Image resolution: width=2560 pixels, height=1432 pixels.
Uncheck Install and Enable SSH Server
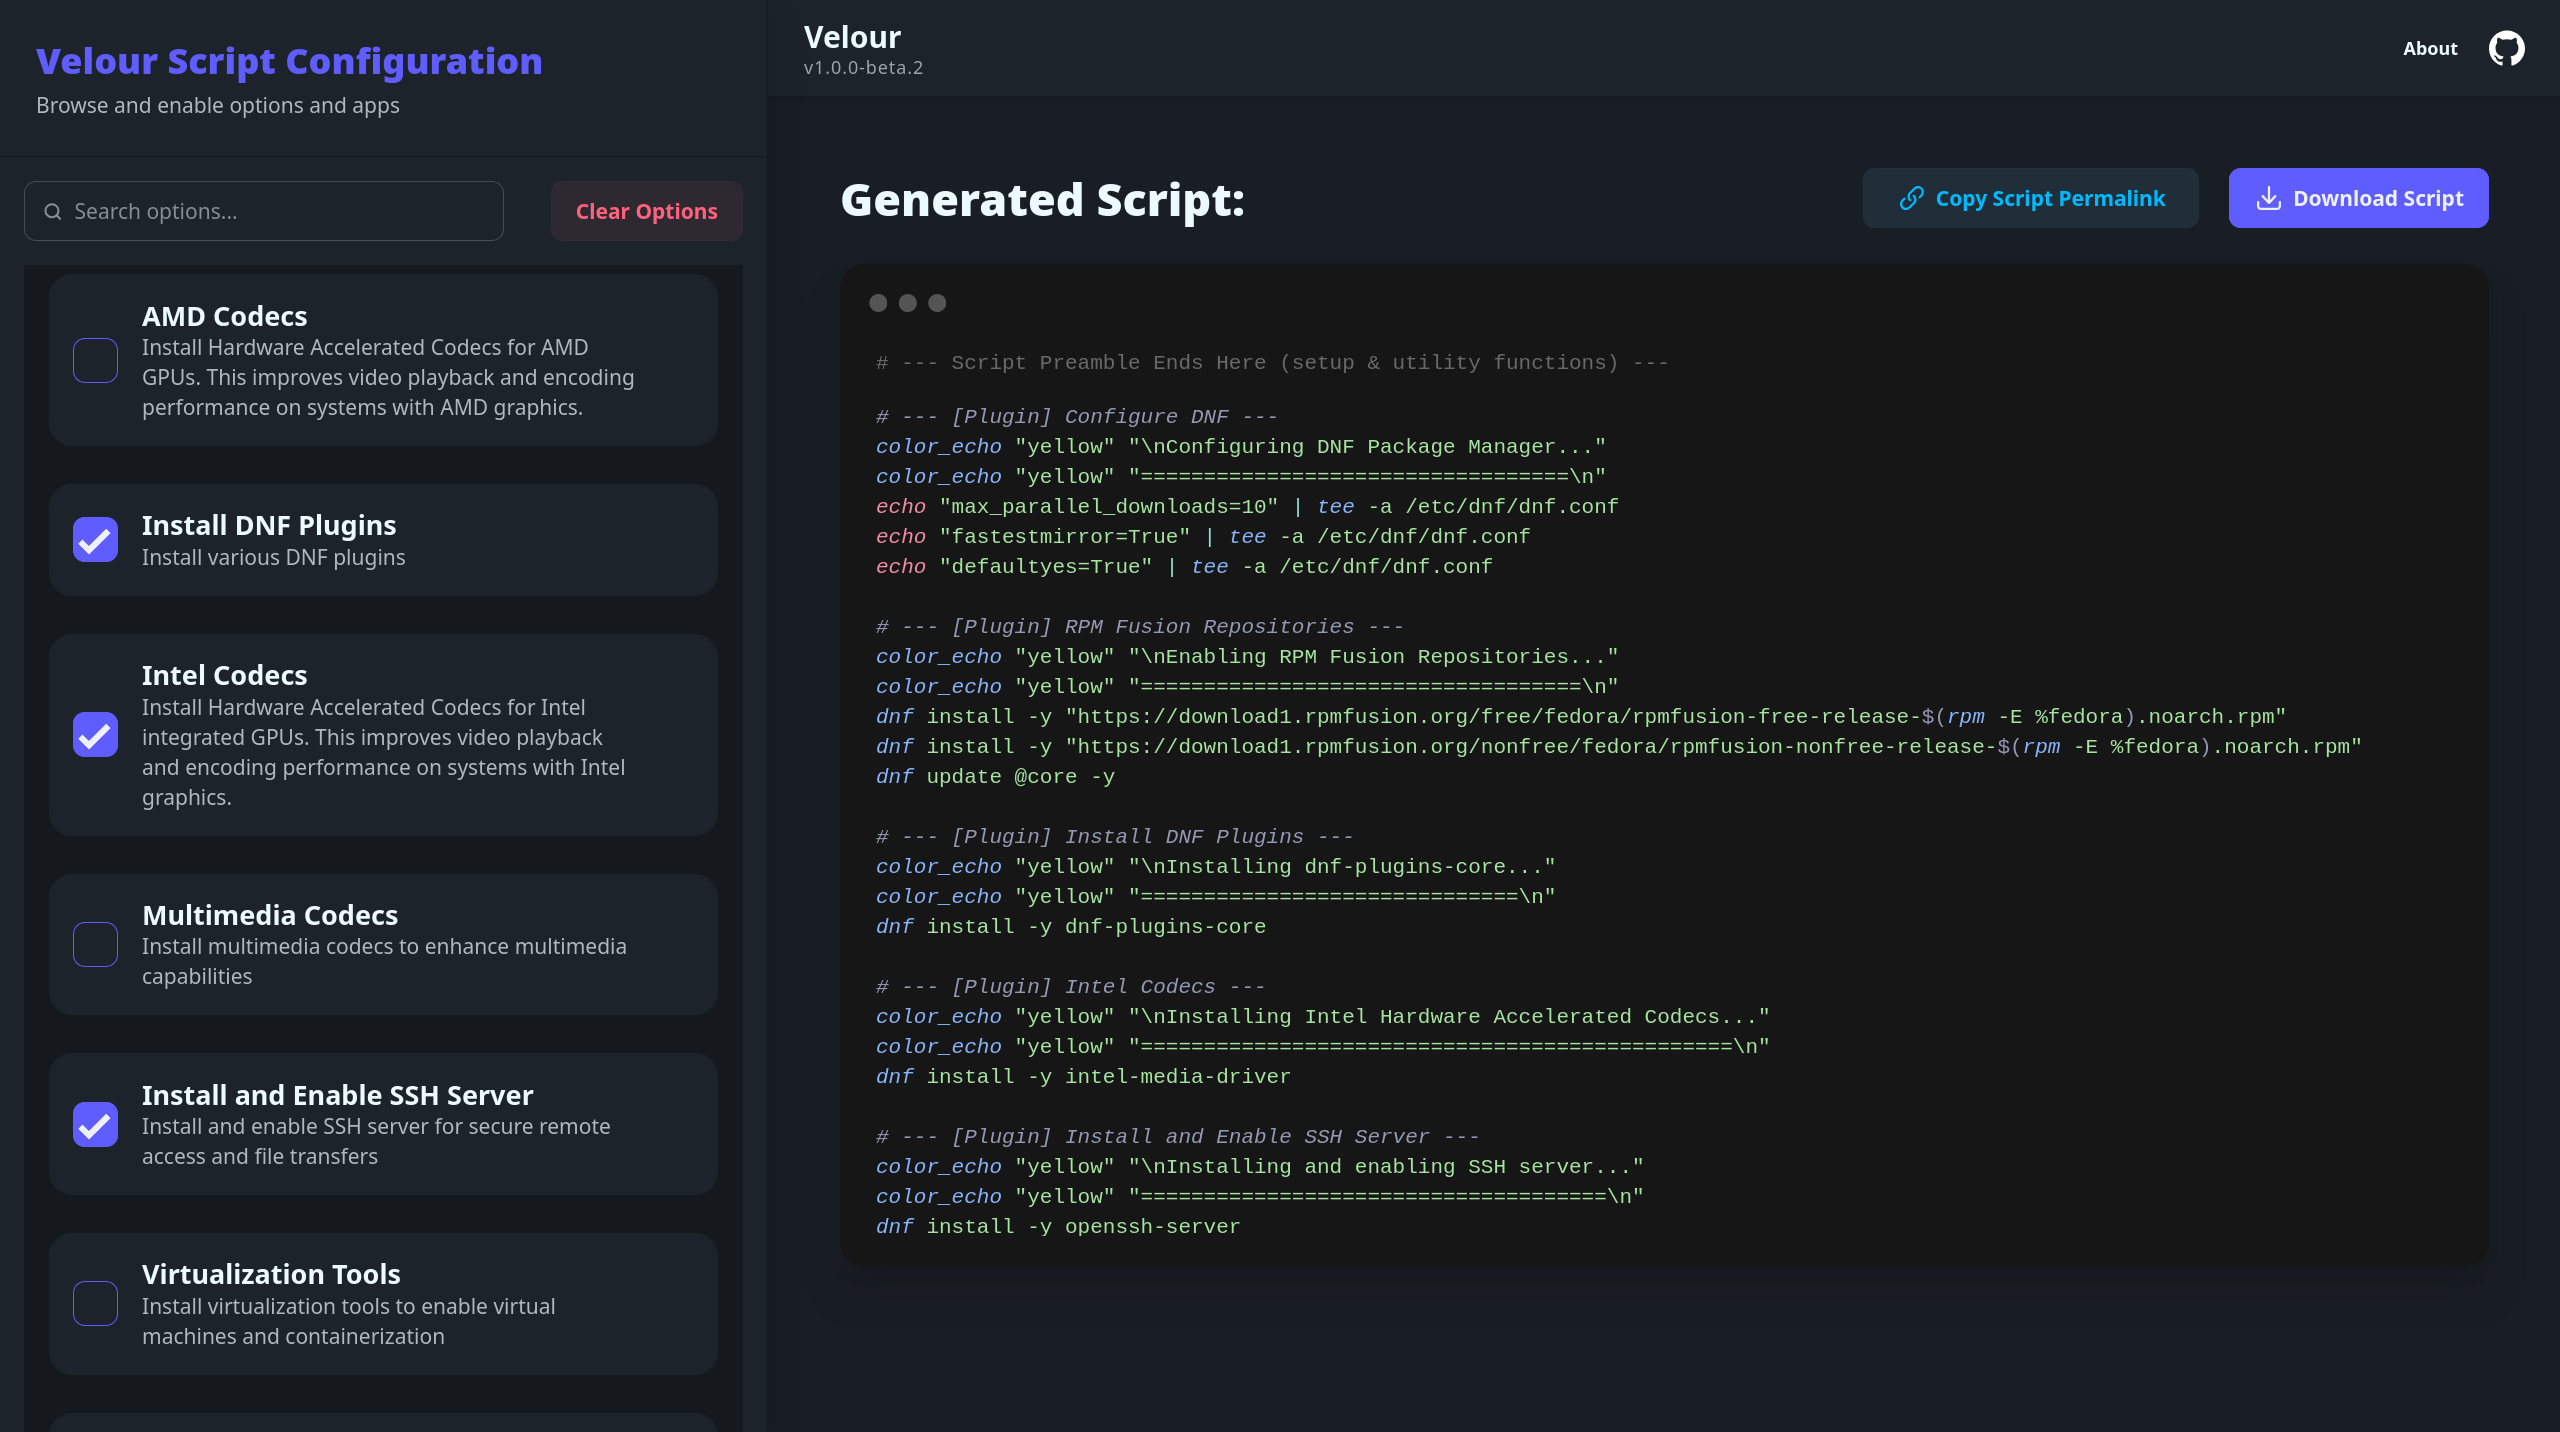(95, 1124)
